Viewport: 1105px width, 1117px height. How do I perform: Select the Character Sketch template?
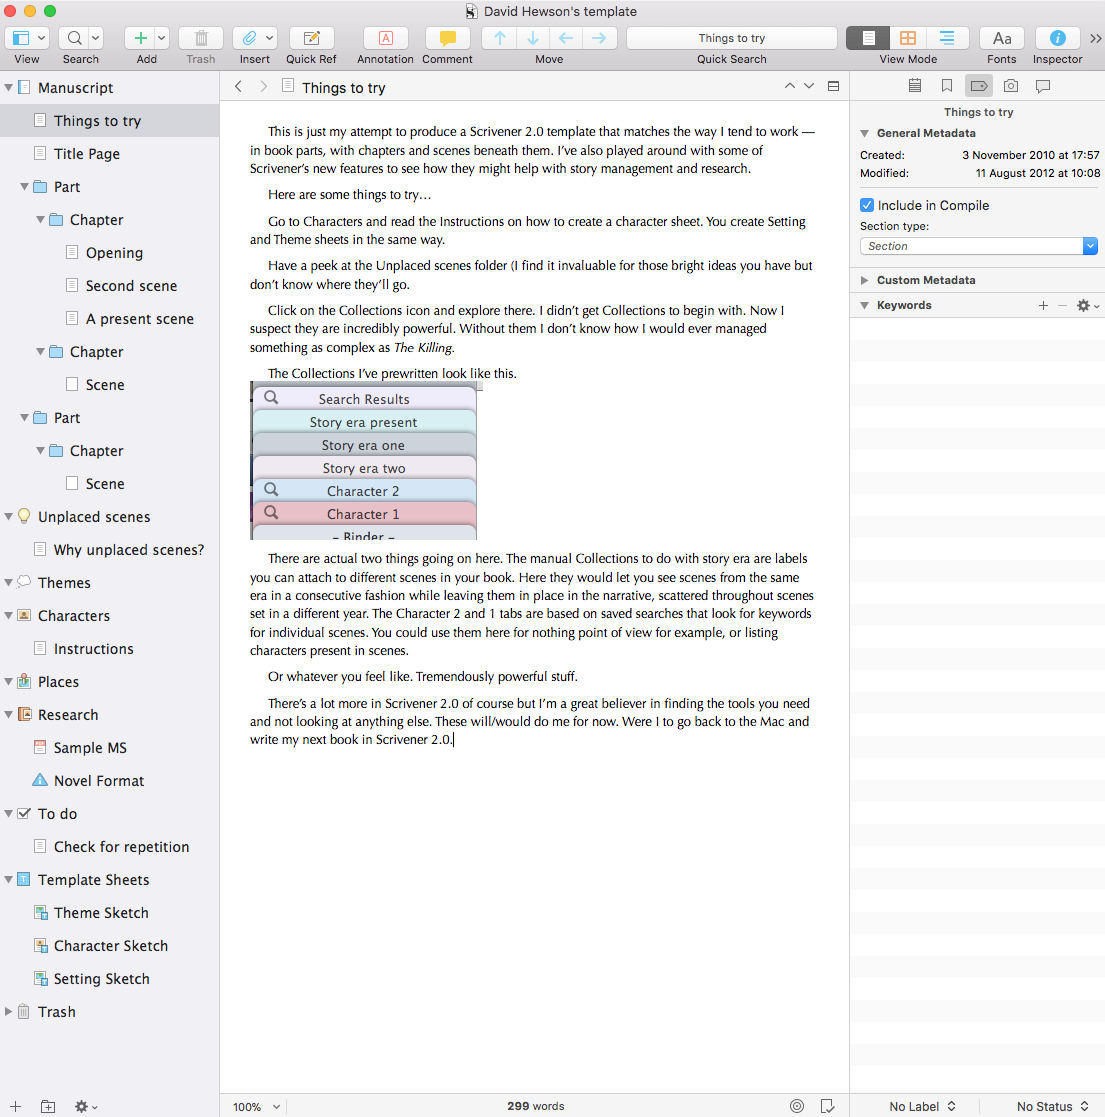point(111,946)
